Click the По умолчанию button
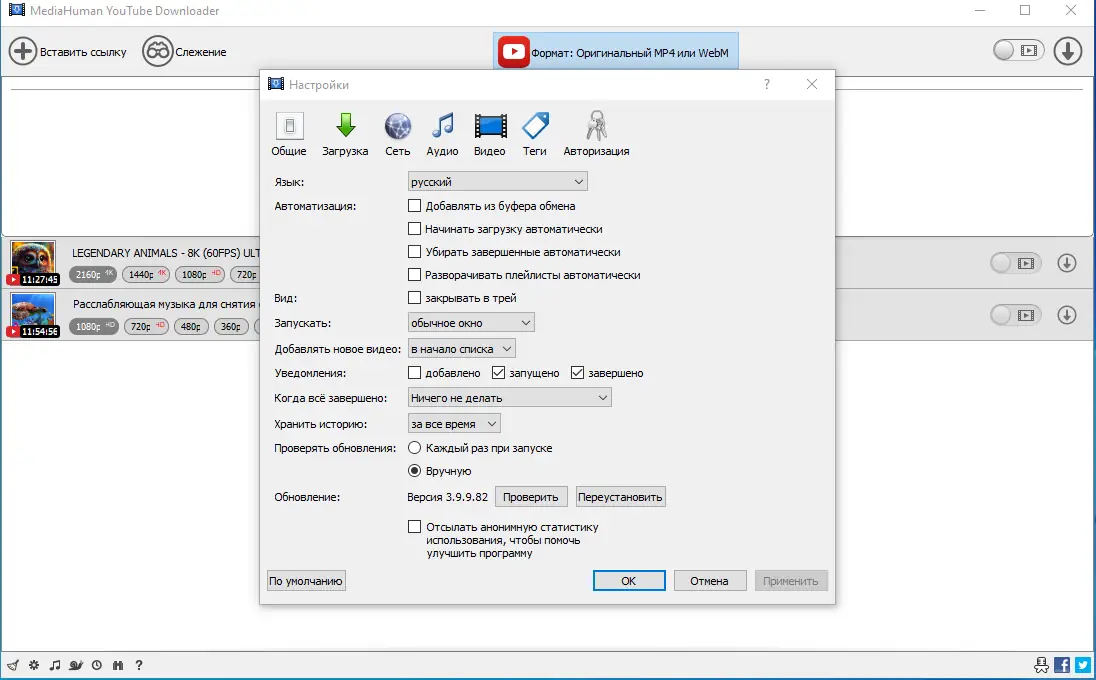 click(306, 581)
